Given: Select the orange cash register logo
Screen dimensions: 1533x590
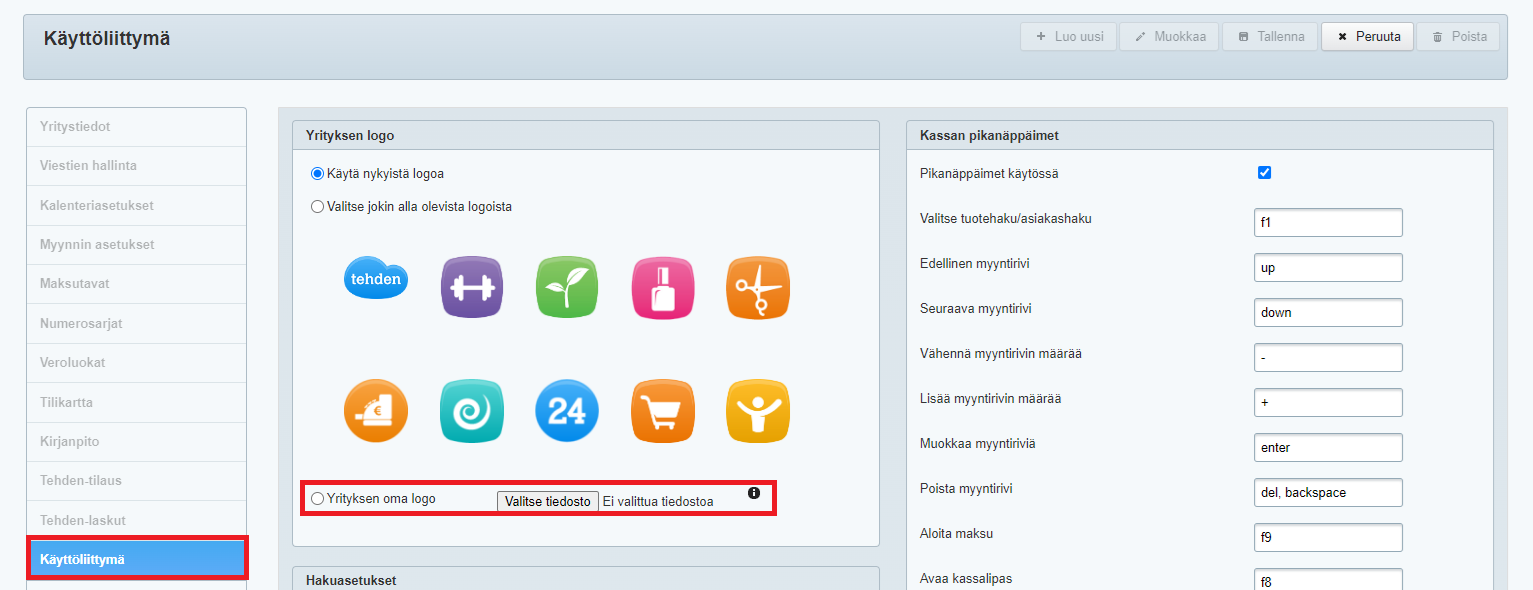Looking at the screenshot, I should (x=376, y=411).
